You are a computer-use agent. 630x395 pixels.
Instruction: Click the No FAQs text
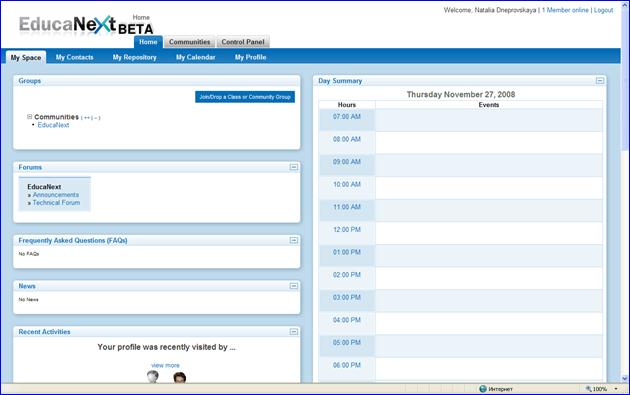(x=29, y=254)
